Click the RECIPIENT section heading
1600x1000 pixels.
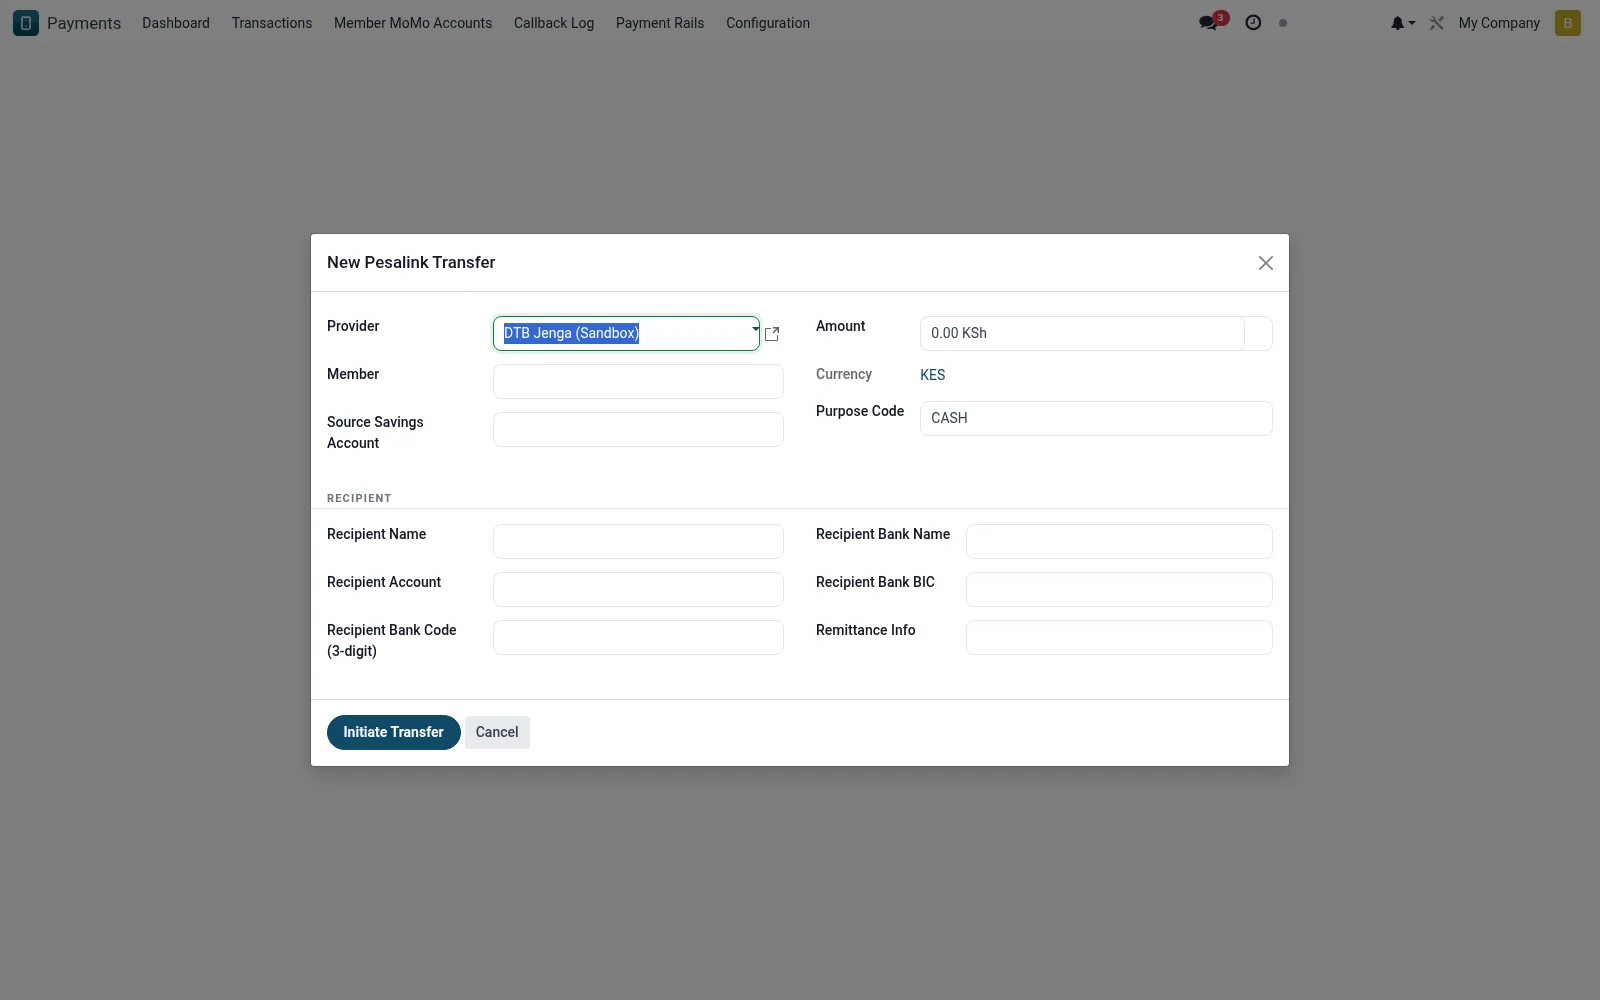359,498
